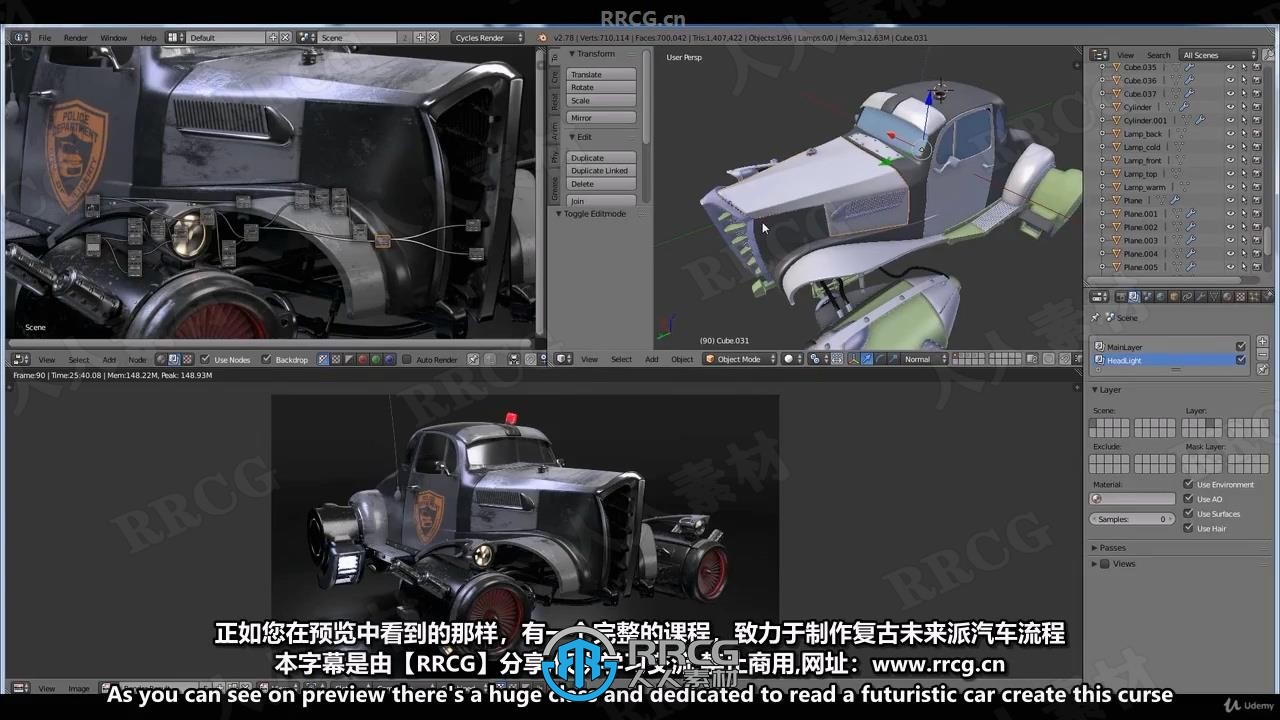Screen dimensions: 1280x720
Task: Open the Window menu
Action: (114, 37)
